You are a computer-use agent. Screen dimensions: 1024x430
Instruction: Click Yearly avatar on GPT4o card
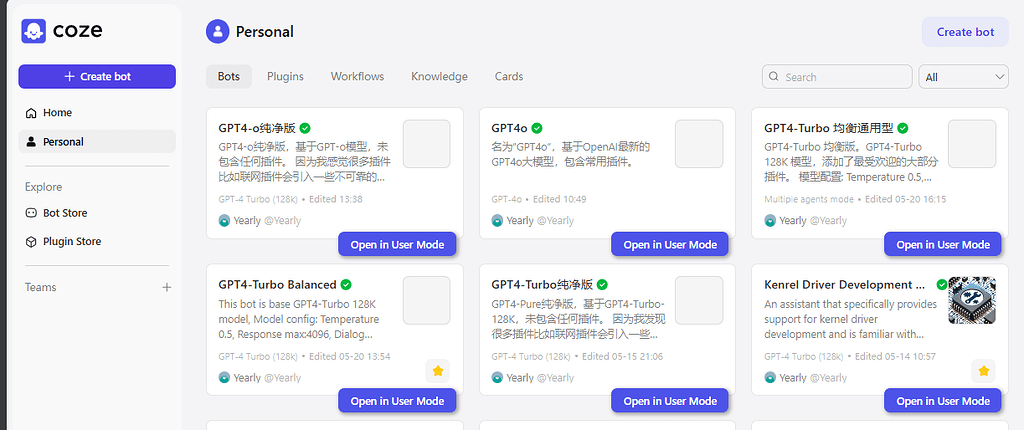(498, 221)
